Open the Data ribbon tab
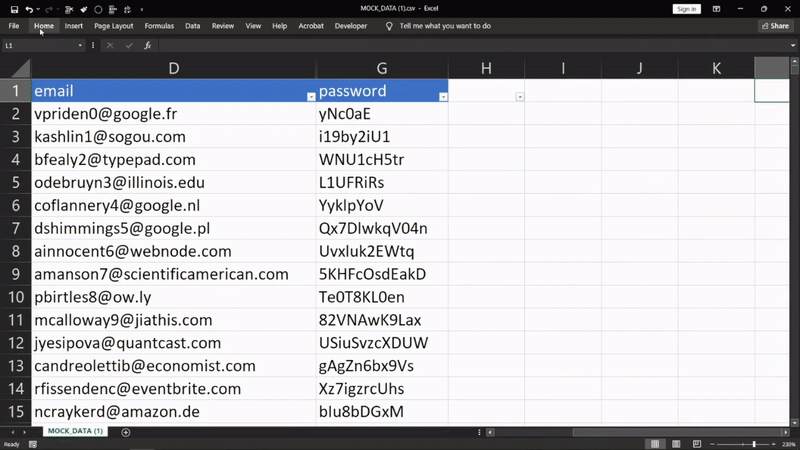The height and width of the screenshot is (450, 800). tap(192, 26)
